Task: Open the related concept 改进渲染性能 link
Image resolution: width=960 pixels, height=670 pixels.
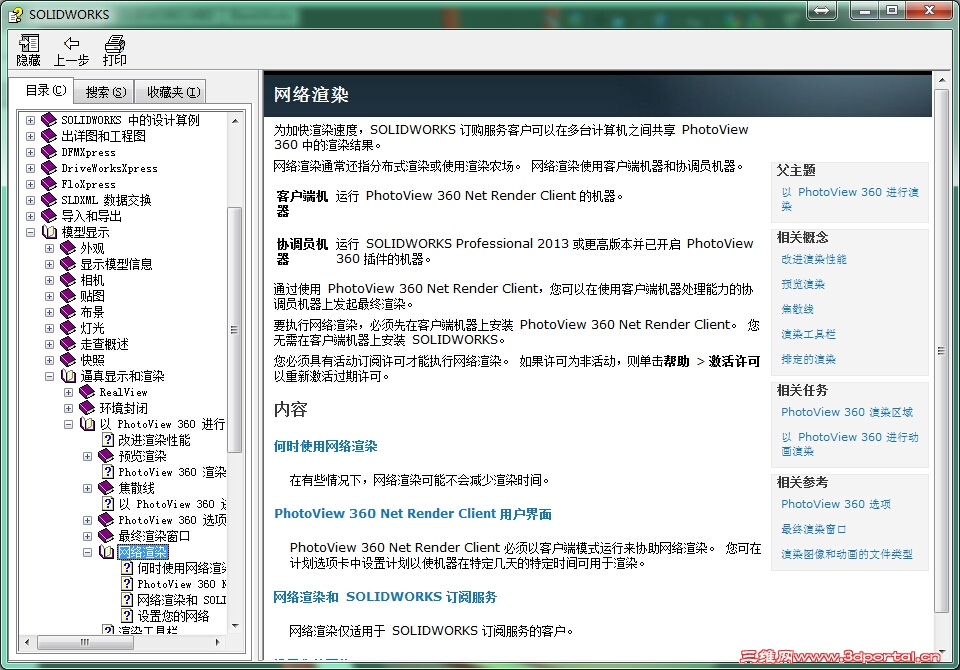Action: click(814, 259)
